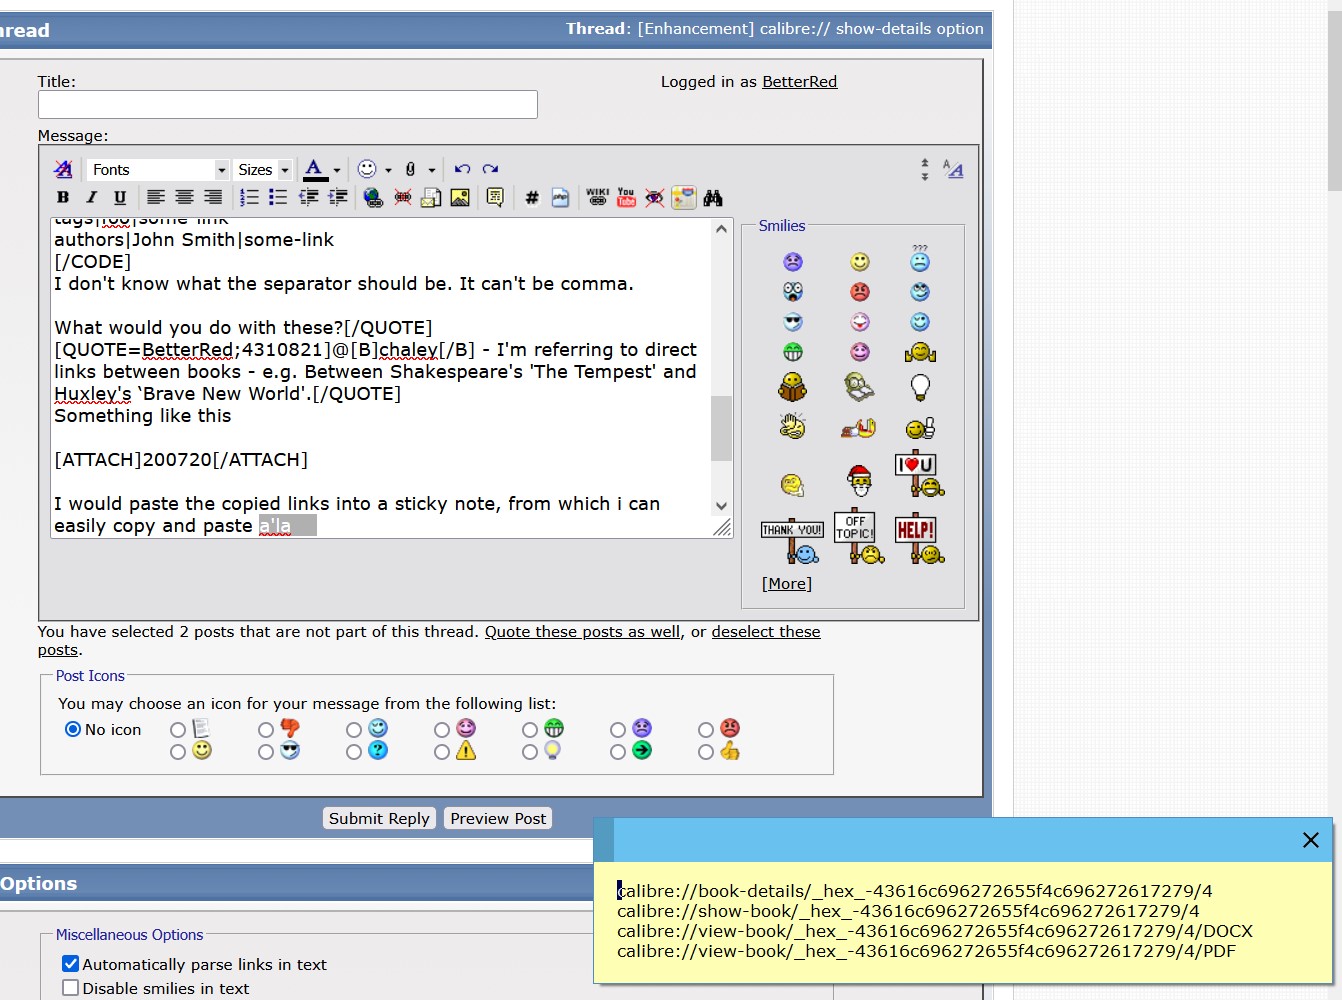This screenshot has height=1000, width=1342.
Task: Choose the lightbulb post icon radio
Action: pos(530,752)
